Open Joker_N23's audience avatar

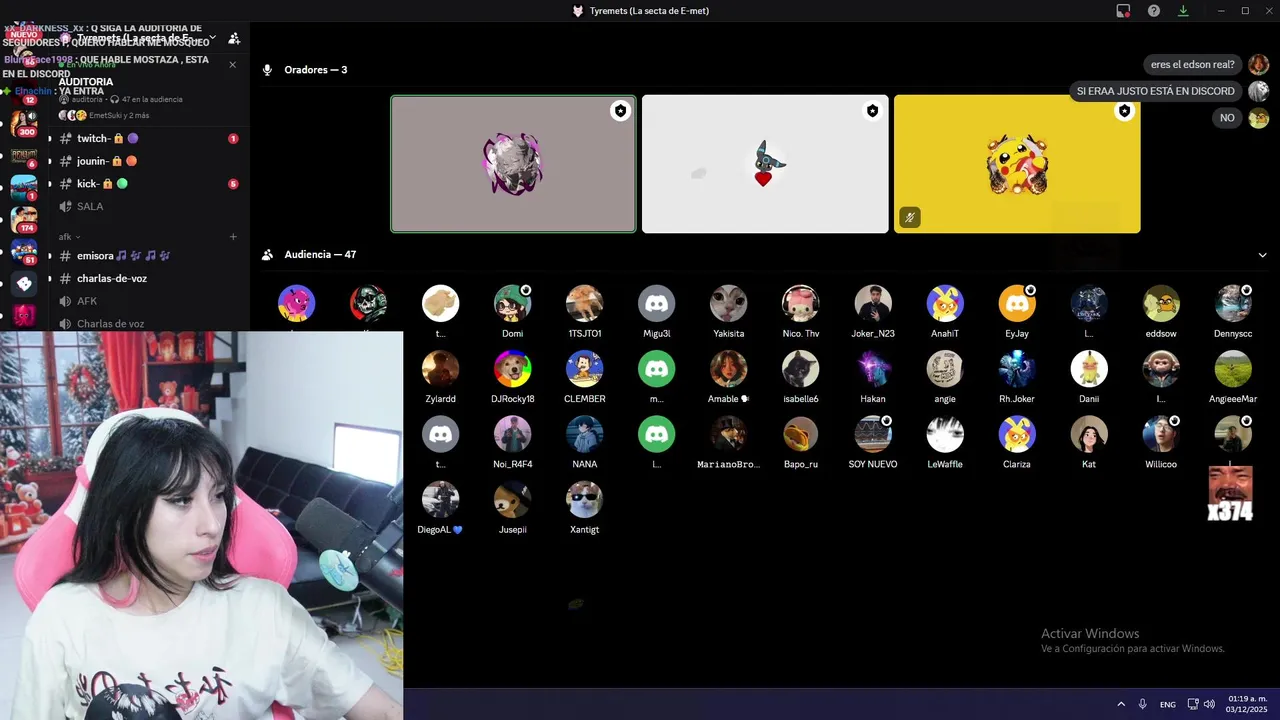pyautogui.click(x=872, y=304)
